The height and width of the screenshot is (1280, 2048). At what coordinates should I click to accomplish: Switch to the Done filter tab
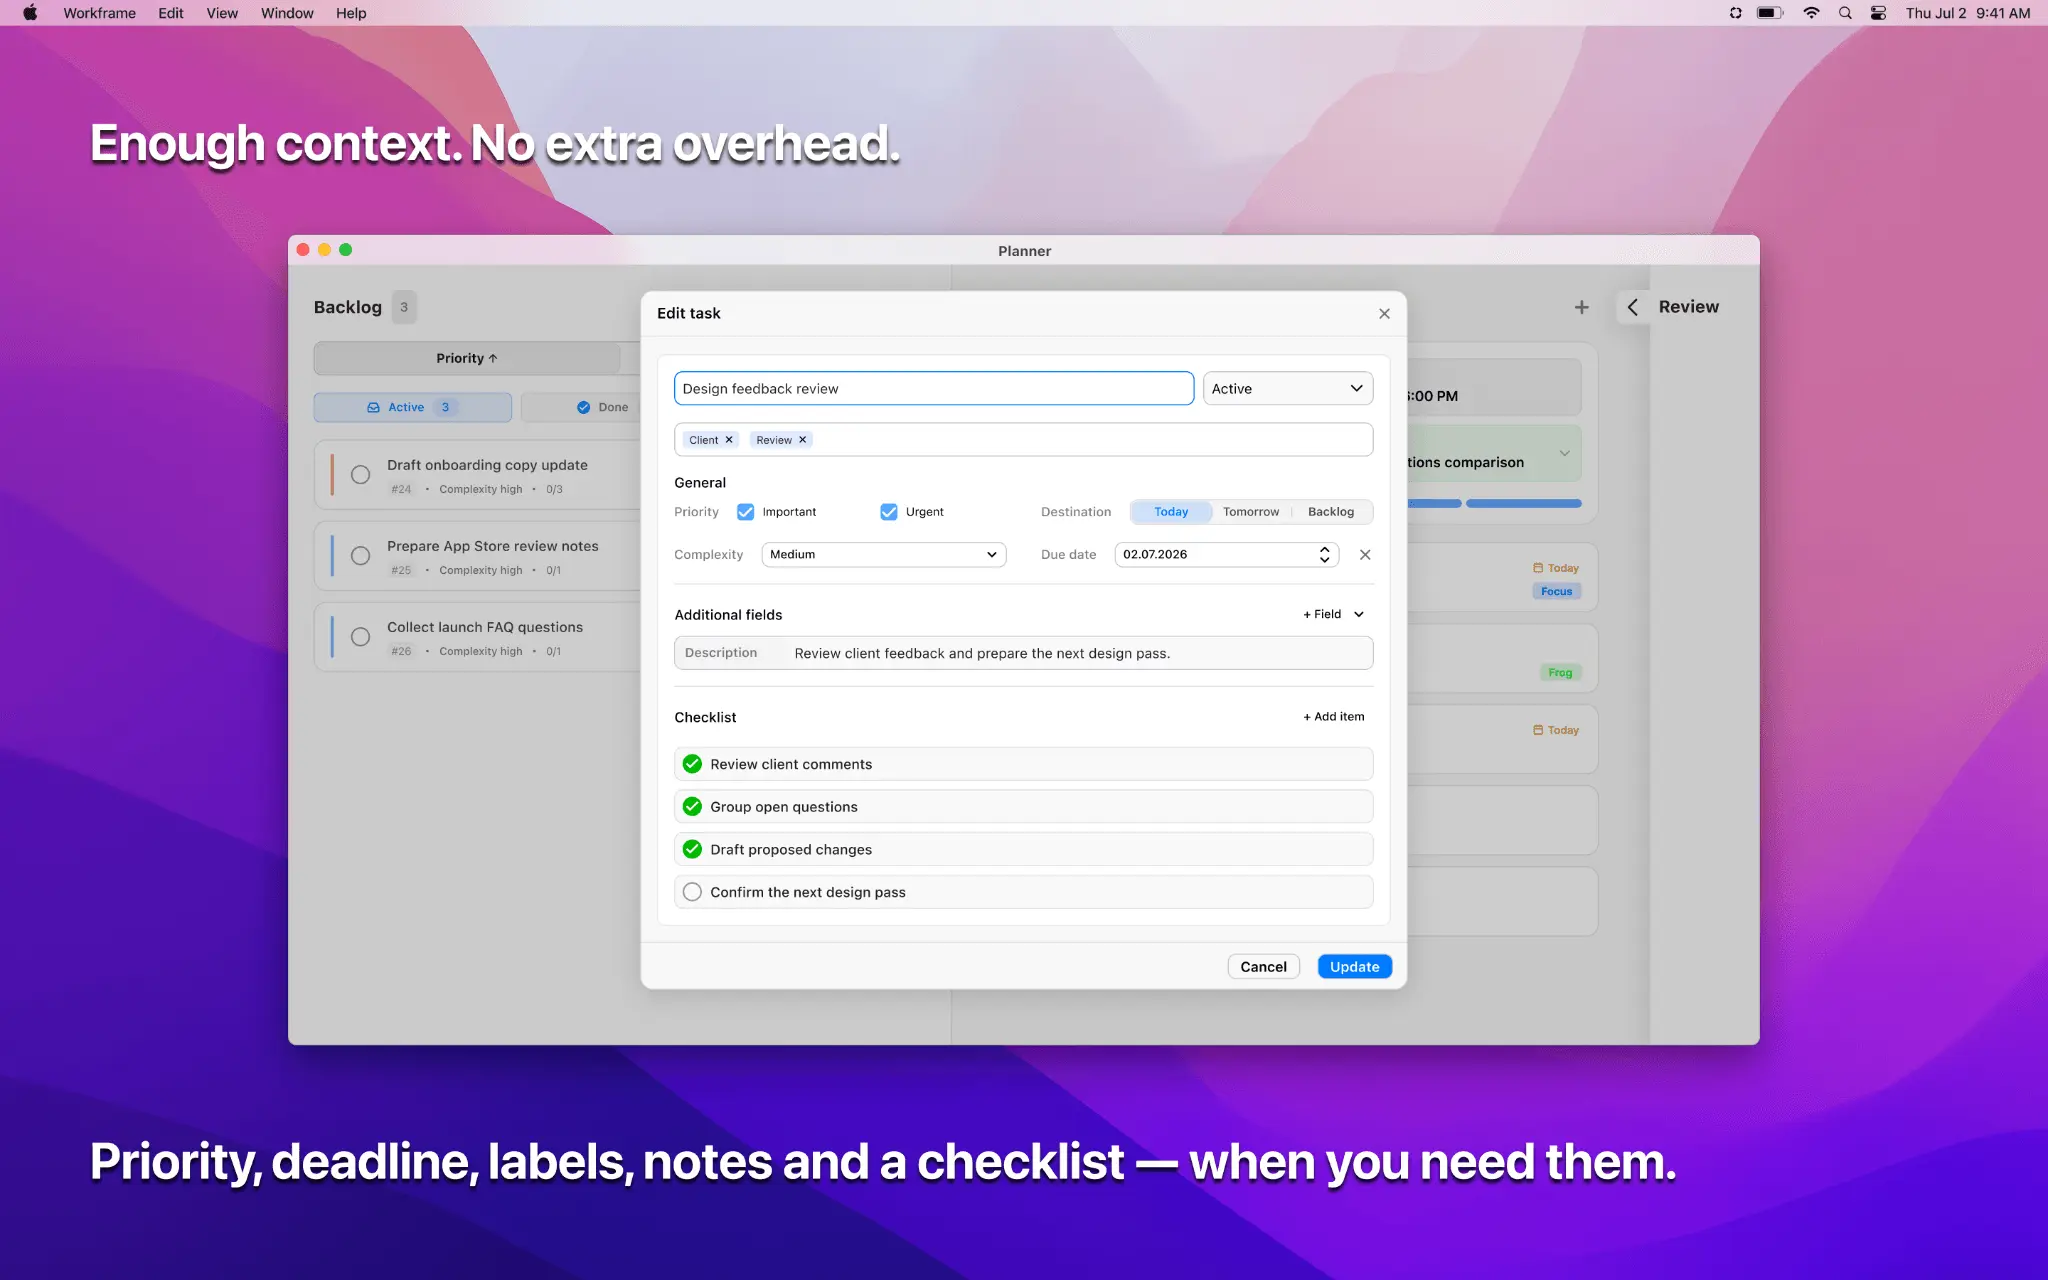pos(602,408)
